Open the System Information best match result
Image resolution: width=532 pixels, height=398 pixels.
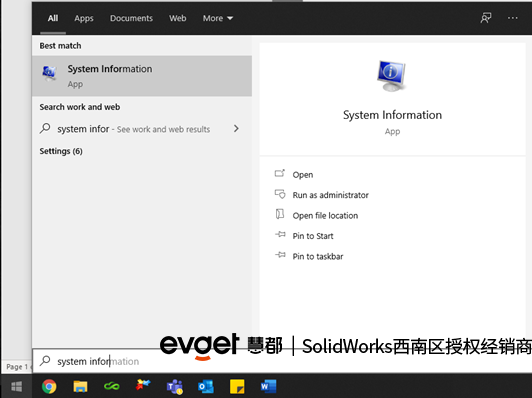pos(142,76)
